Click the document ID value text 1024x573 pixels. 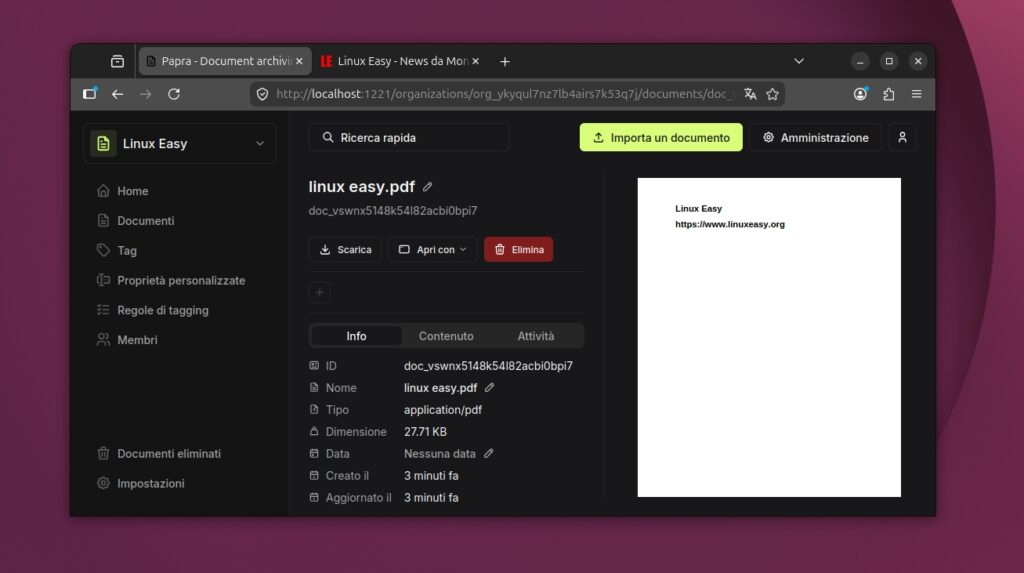(488, 366)
